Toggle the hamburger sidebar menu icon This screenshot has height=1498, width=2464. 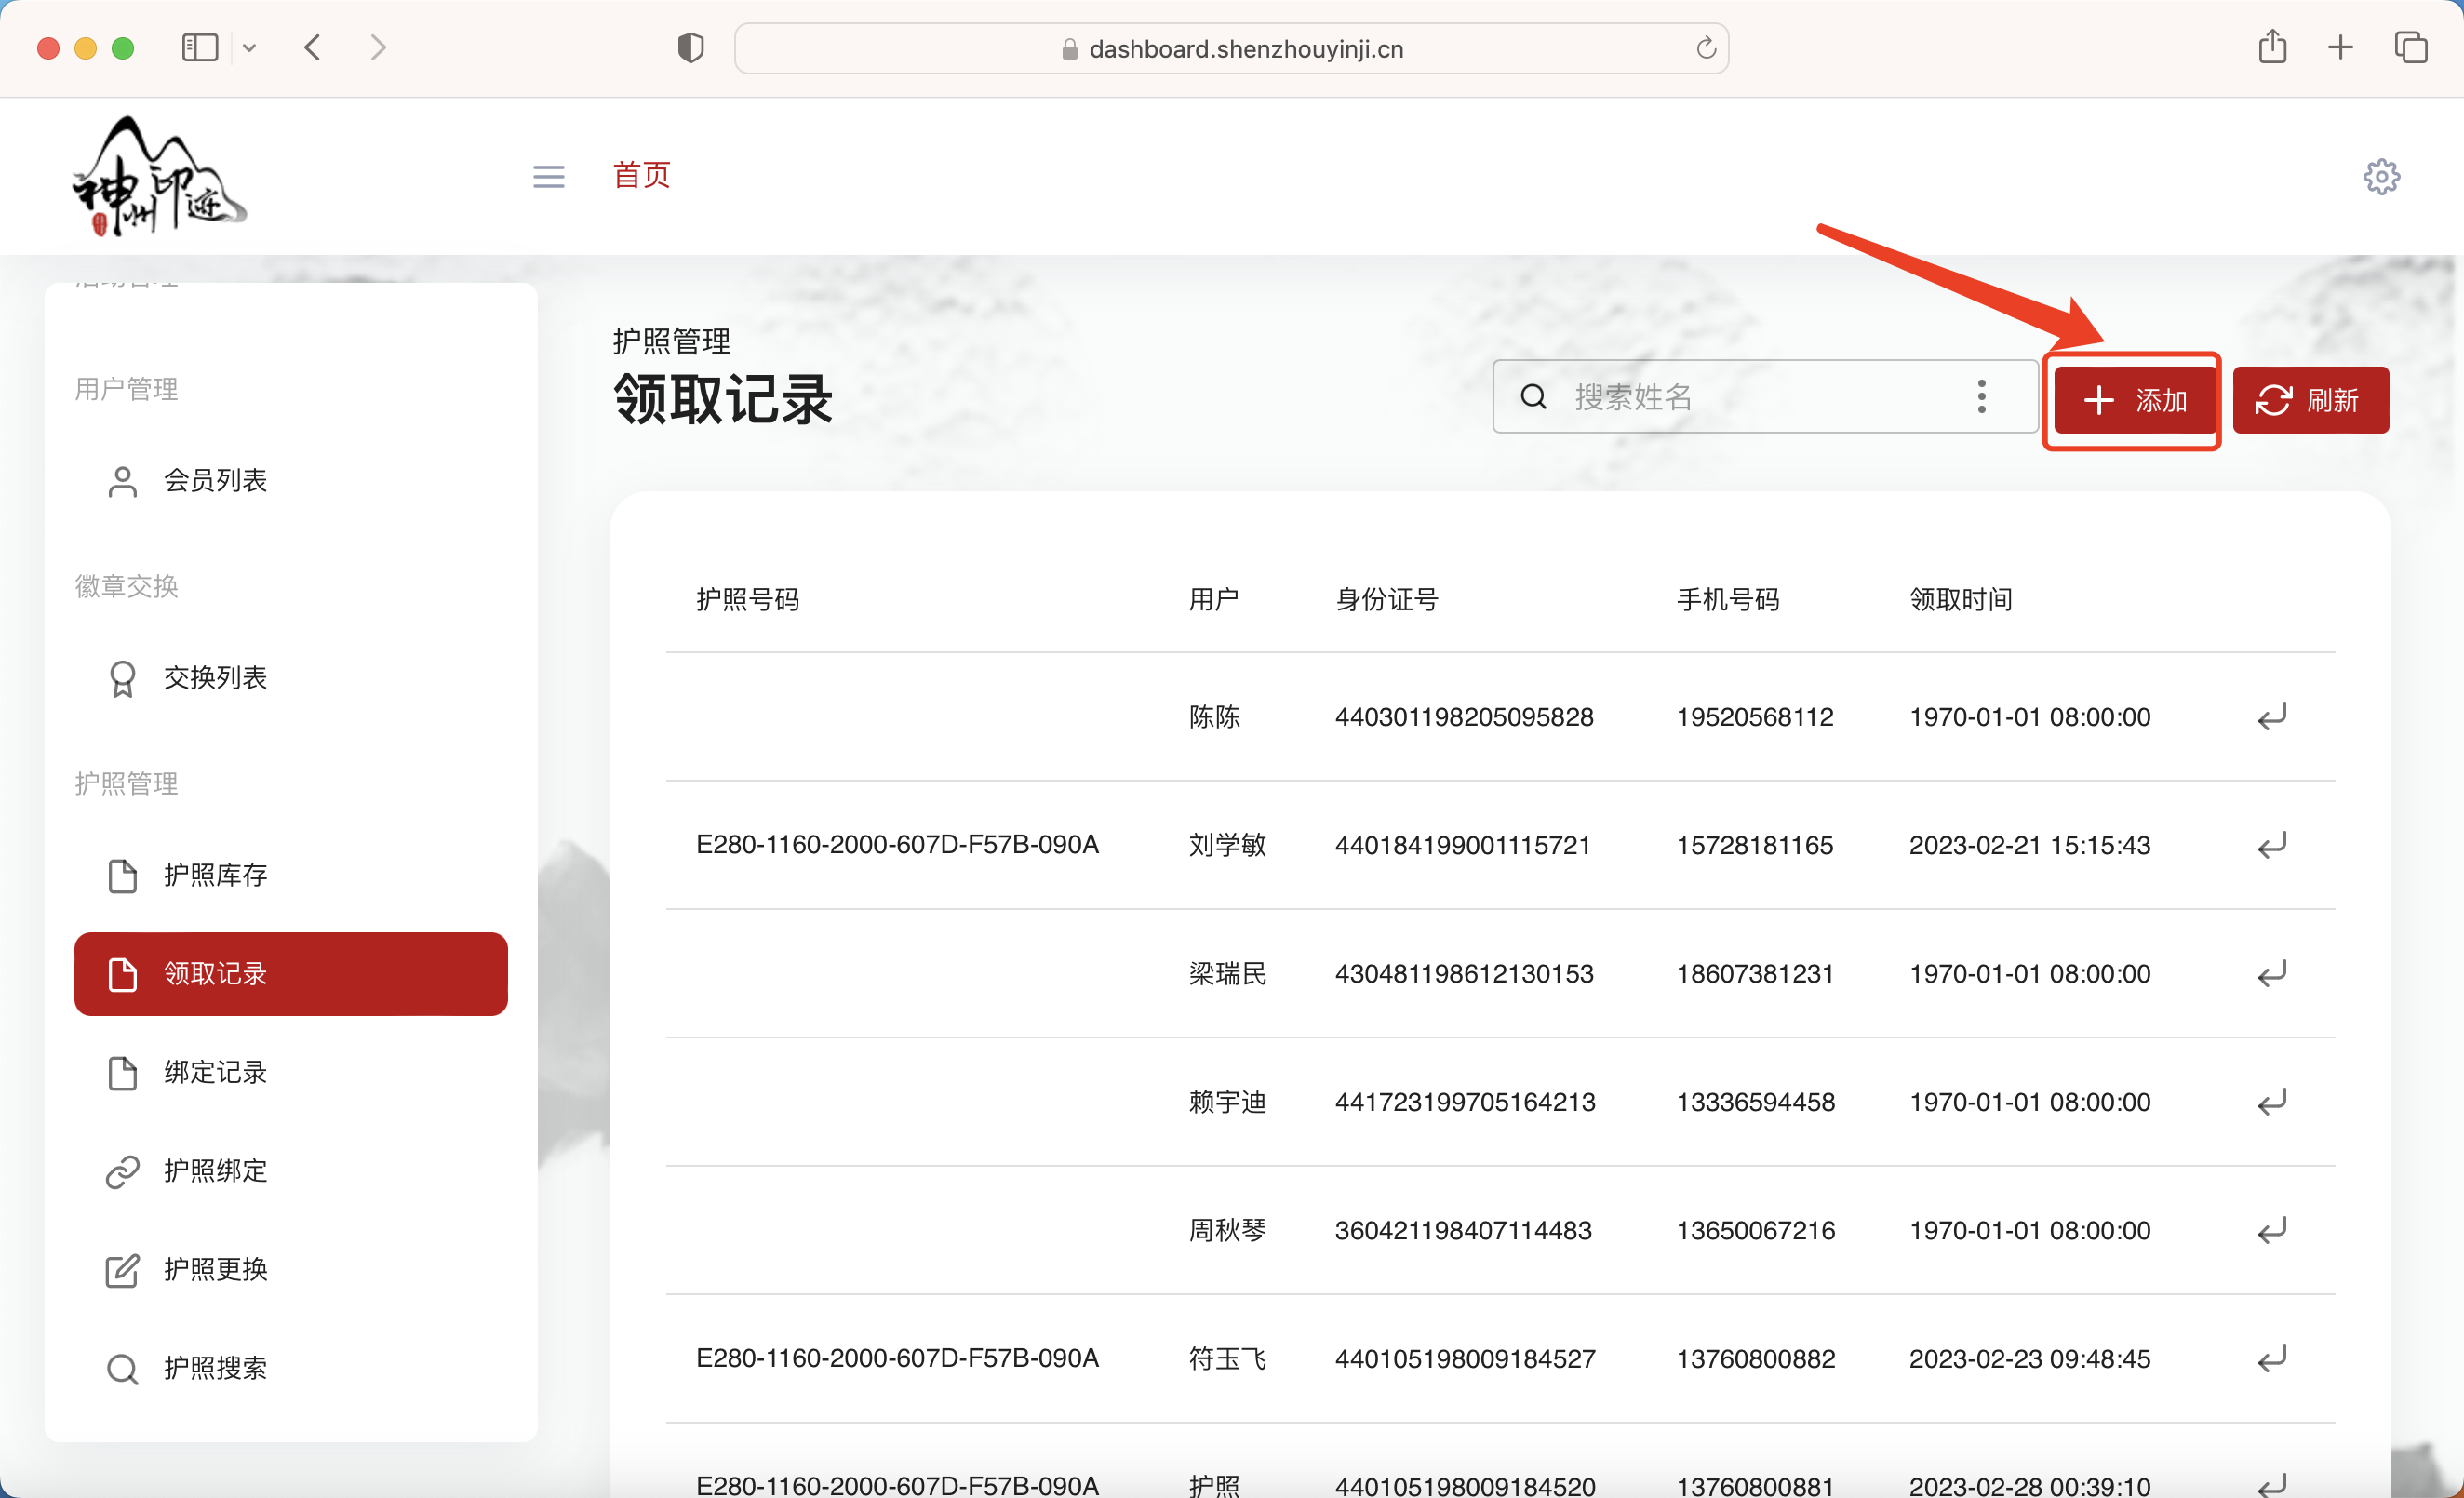[x=548, y=177]
